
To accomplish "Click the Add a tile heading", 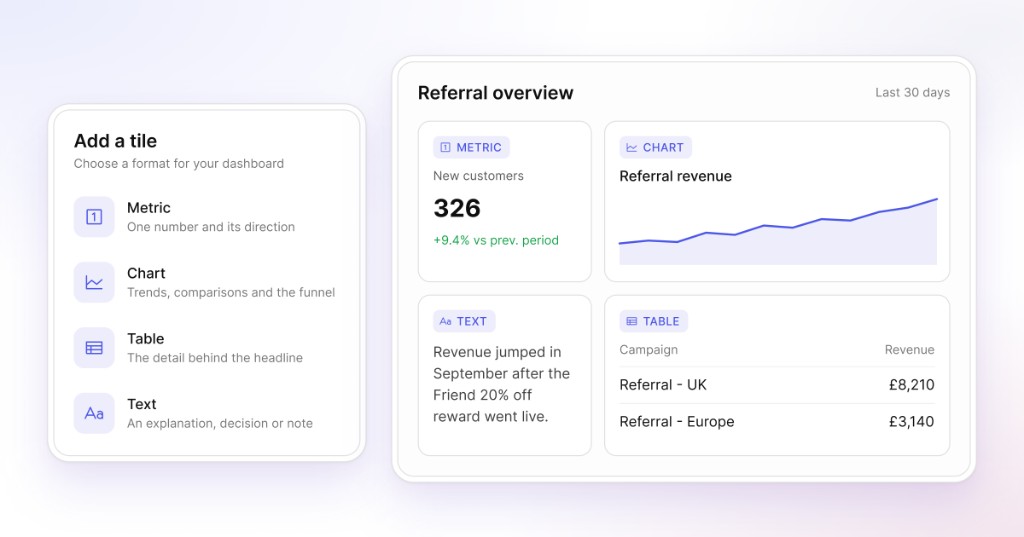I will tap(115, 141).
